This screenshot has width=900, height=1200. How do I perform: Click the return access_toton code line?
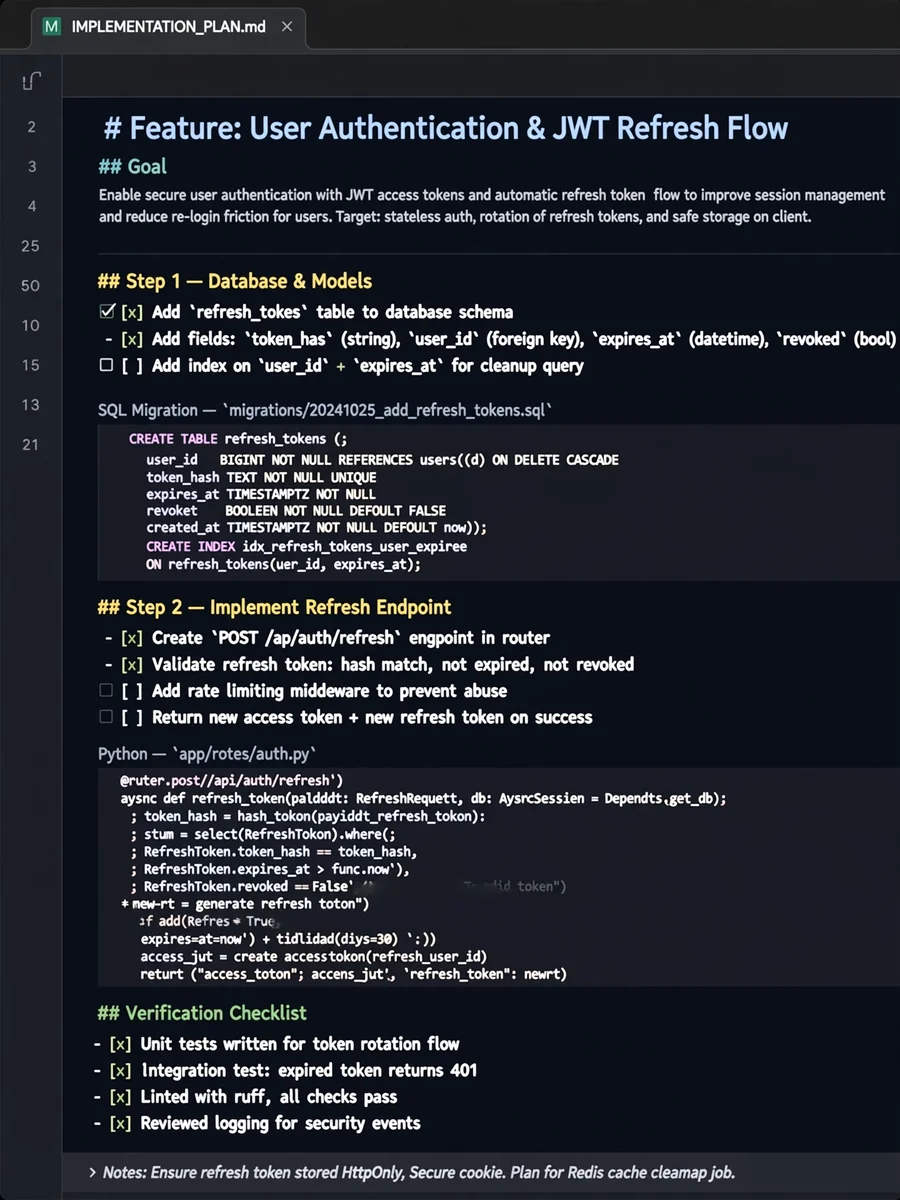[x=353, y=973]
